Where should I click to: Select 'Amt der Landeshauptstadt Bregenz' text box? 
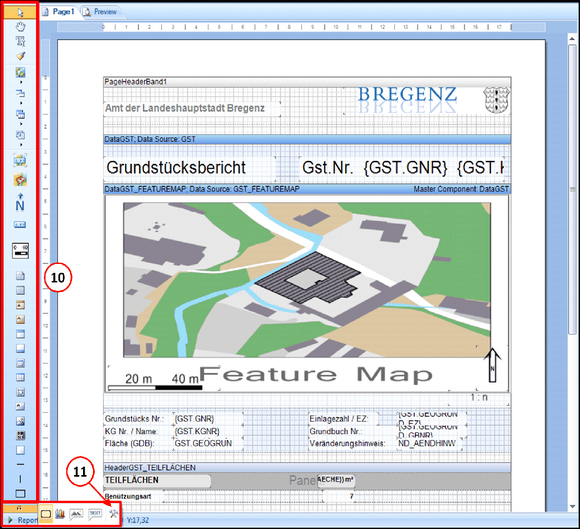tap(191, 108)
